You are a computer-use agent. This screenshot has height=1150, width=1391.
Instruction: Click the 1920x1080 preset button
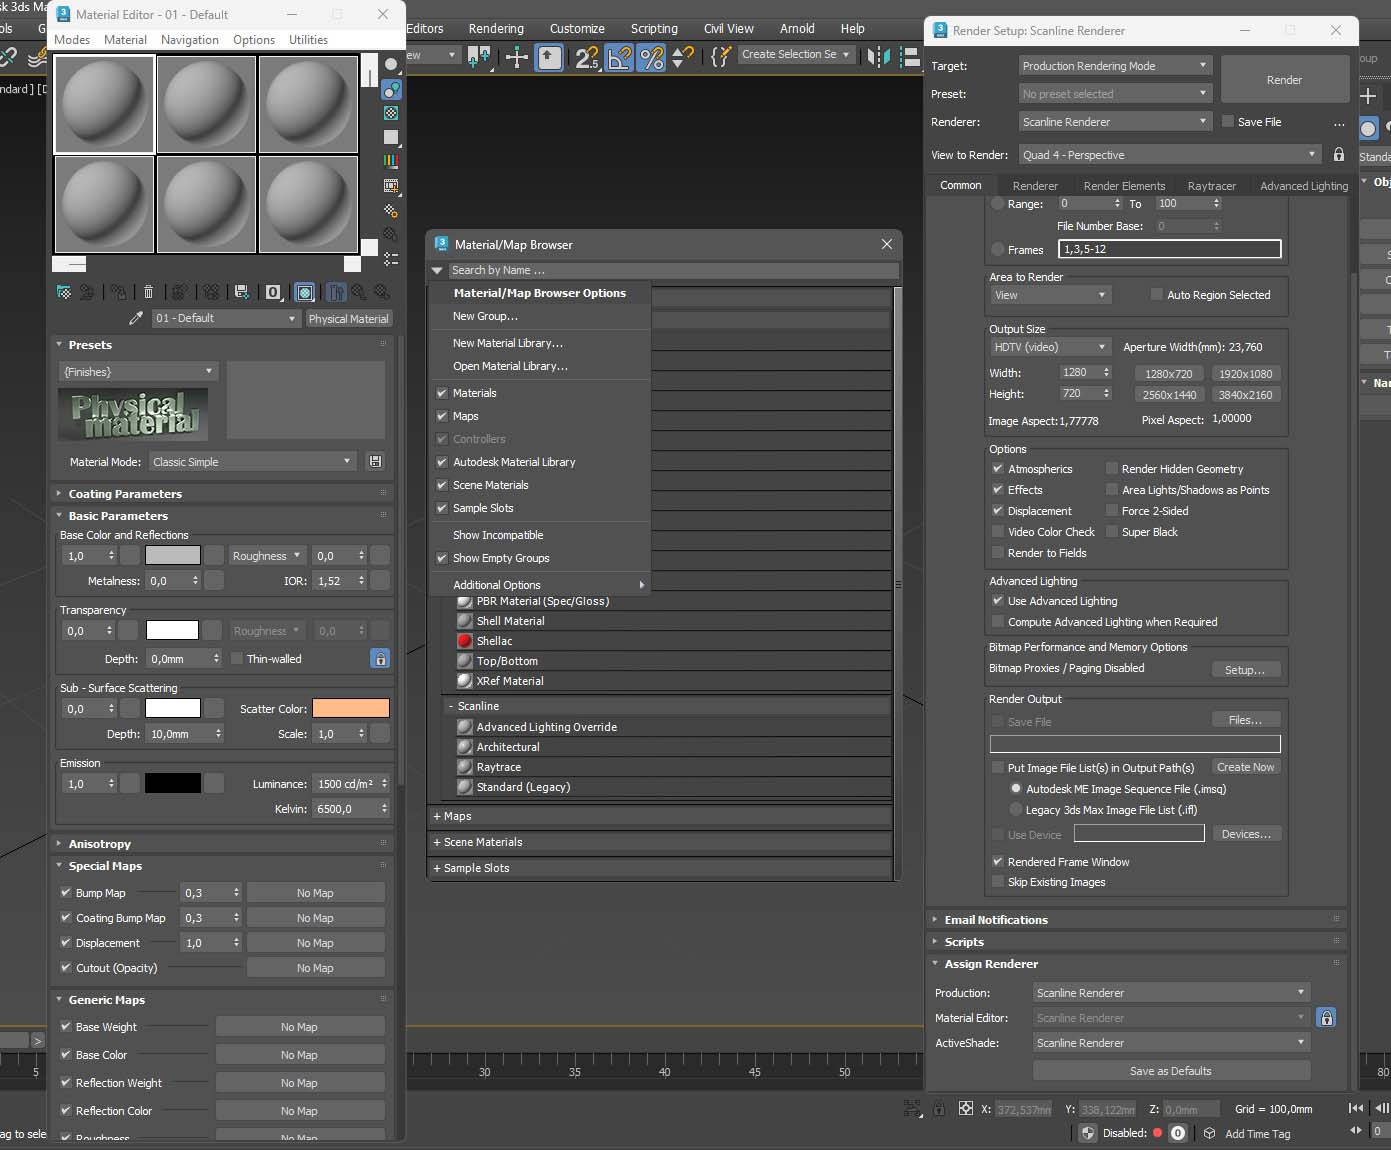(x=1246, y=374)
